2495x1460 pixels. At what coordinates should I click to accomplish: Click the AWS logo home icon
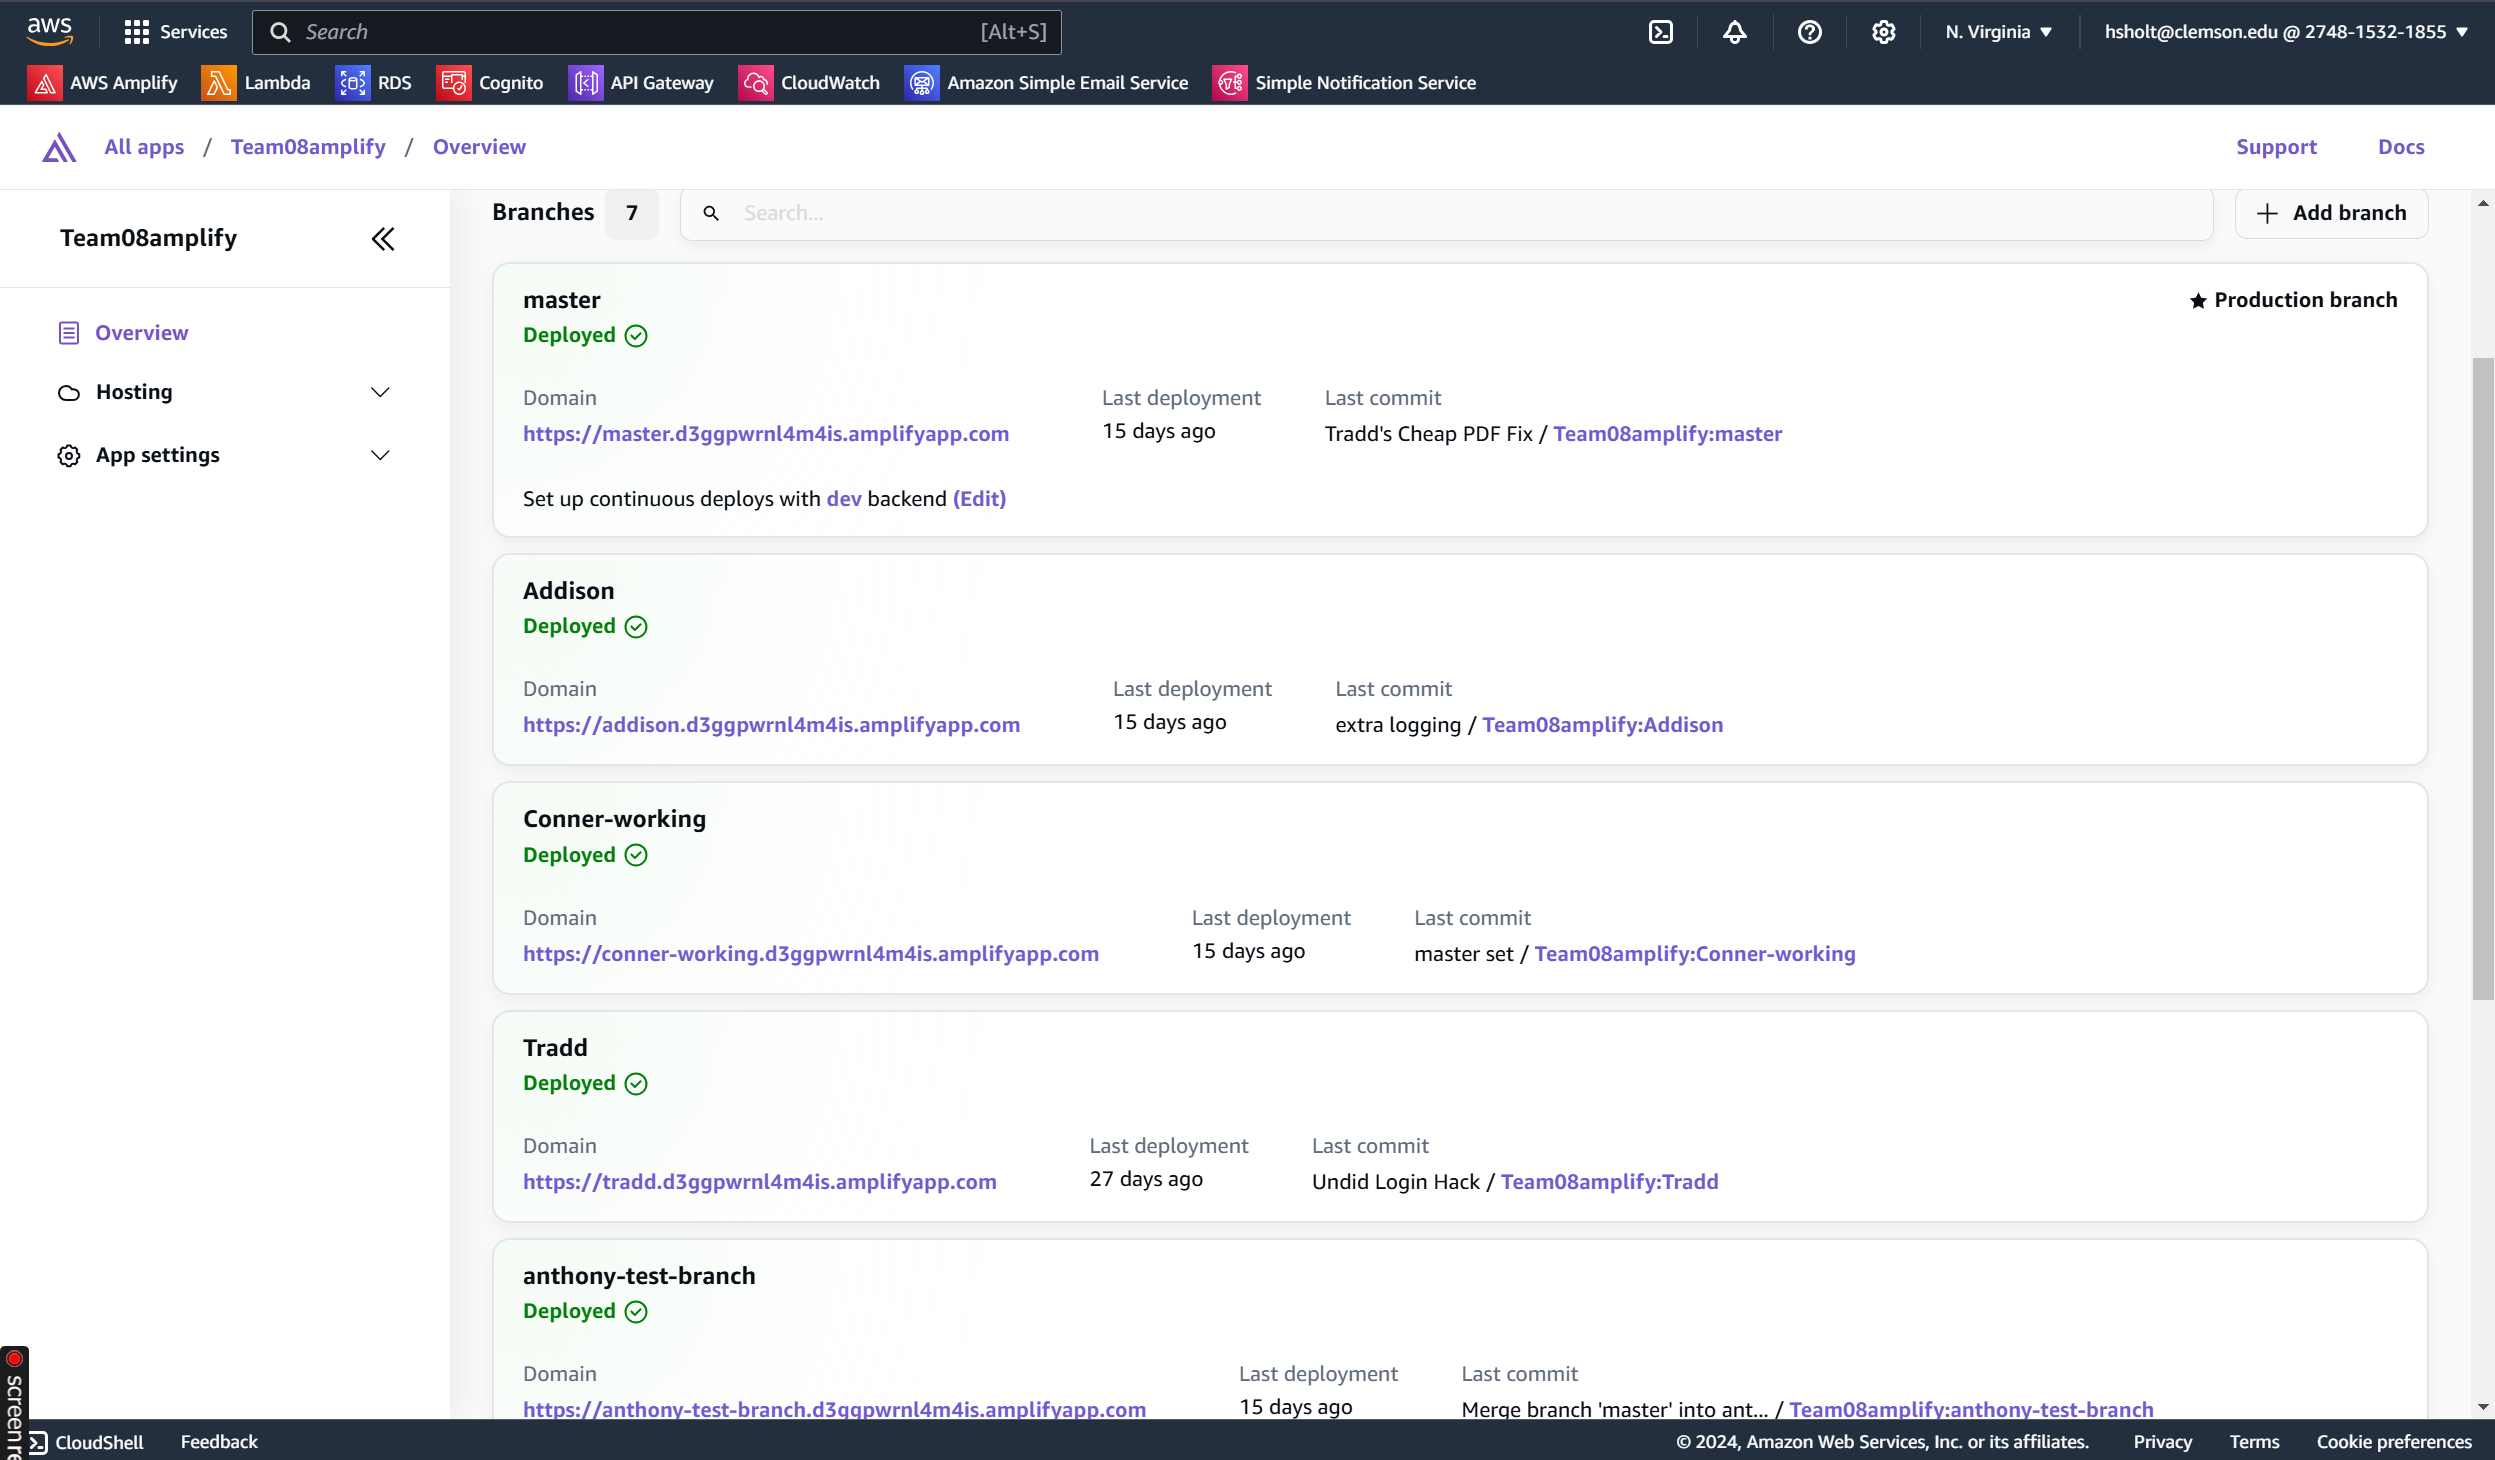click(x=50, y=31)
